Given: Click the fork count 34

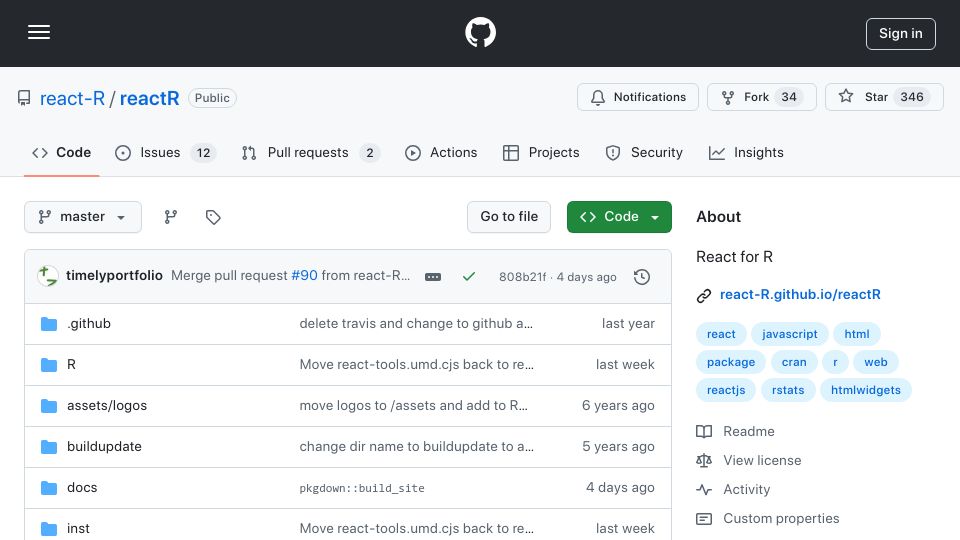Looking at the screenshot, I should [x=789, y=97].
